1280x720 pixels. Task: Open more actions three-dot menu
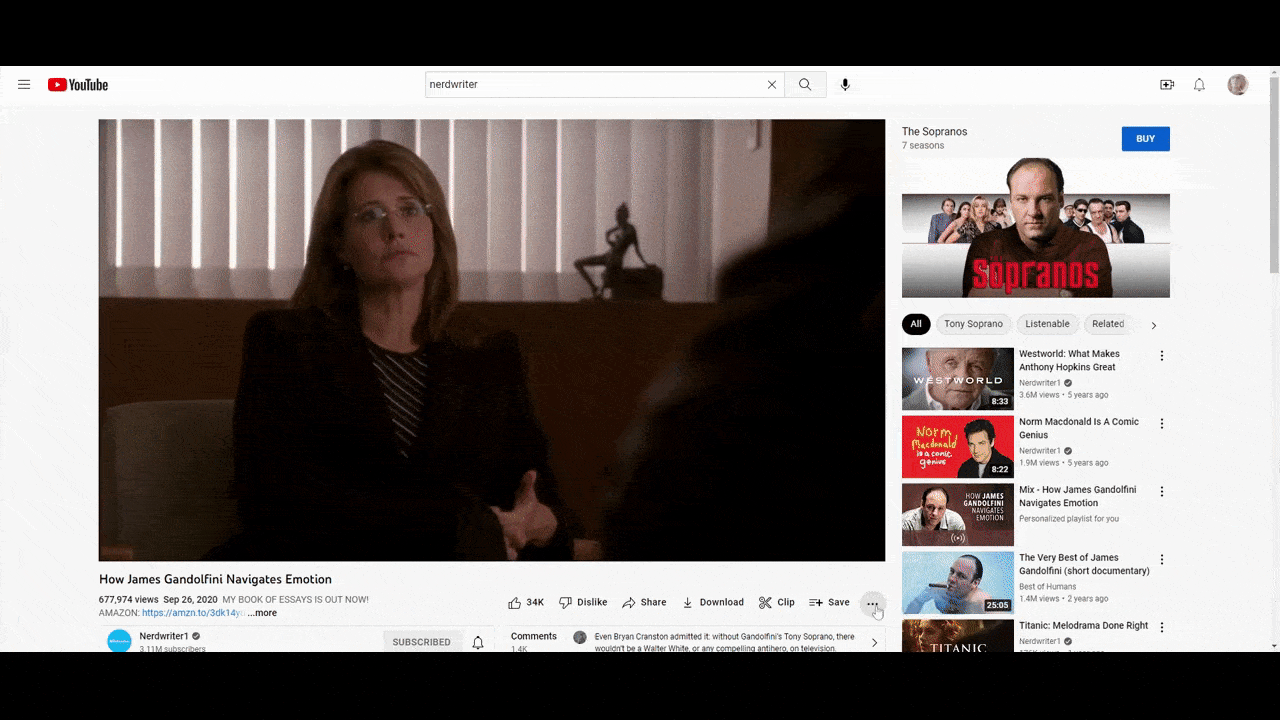point(872,603)
